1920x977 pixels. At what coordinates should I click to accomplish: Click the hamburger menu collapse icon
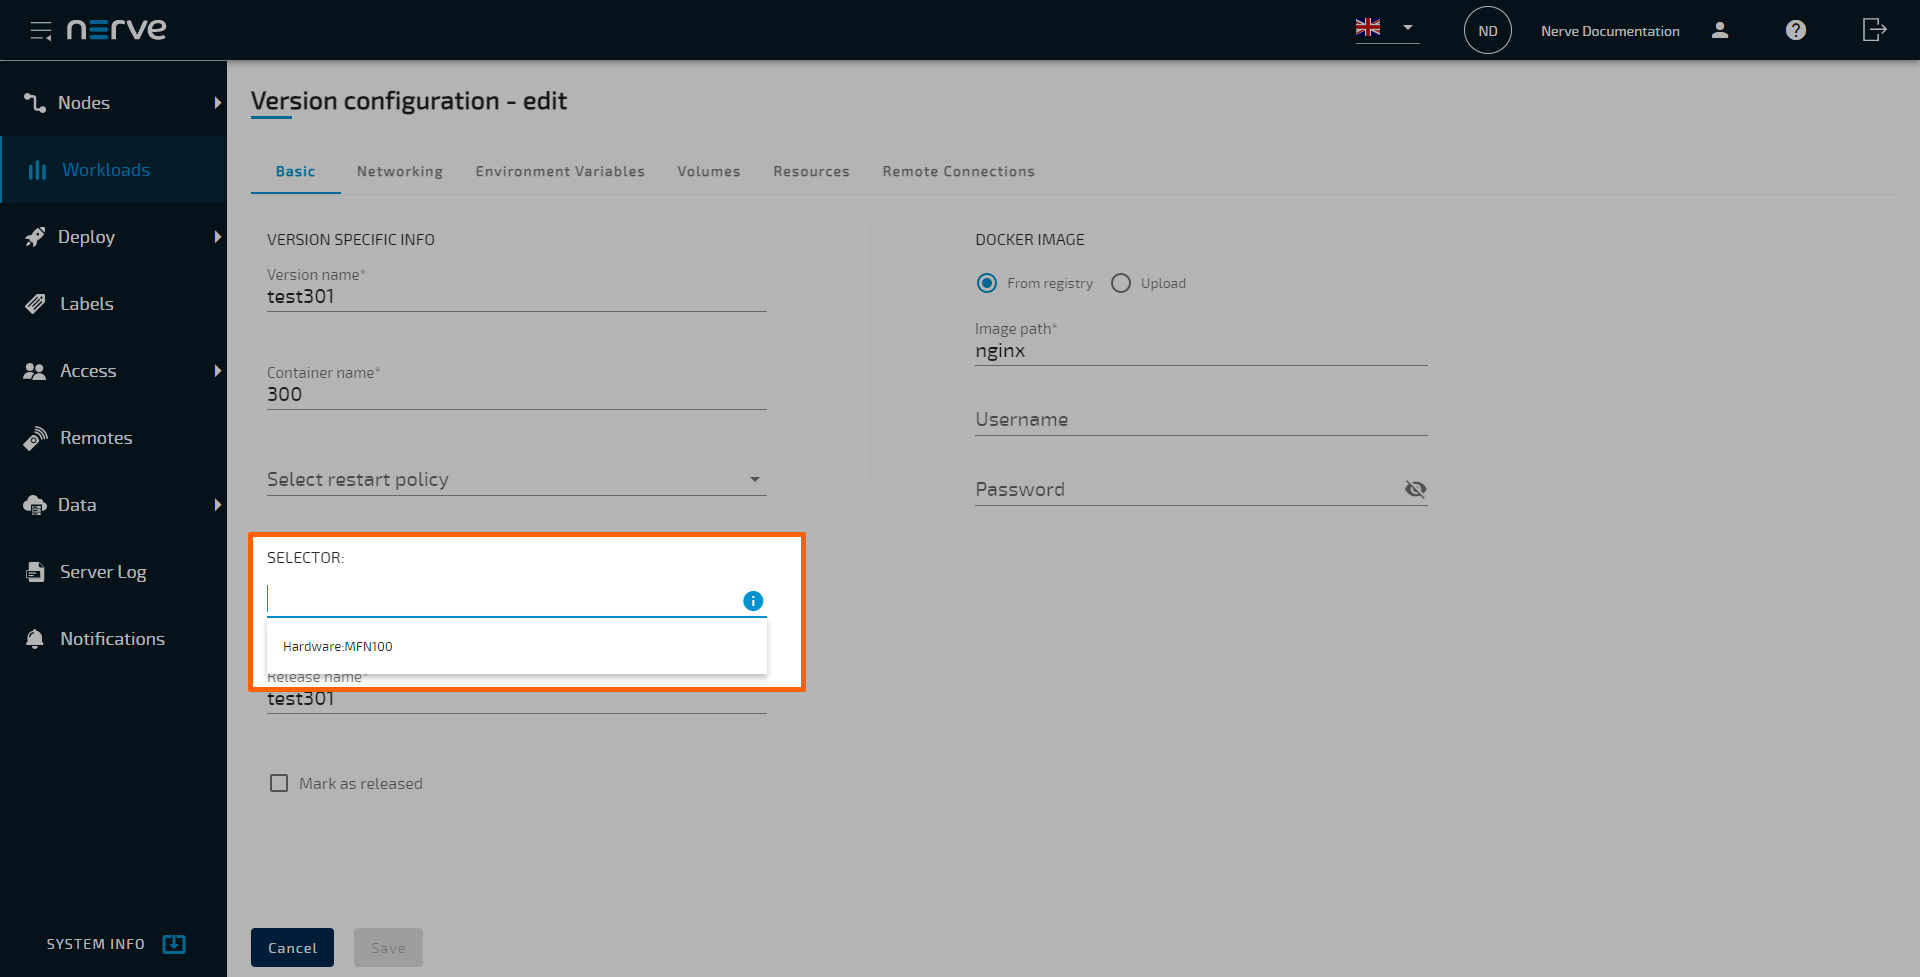click(x=40, y=31)
